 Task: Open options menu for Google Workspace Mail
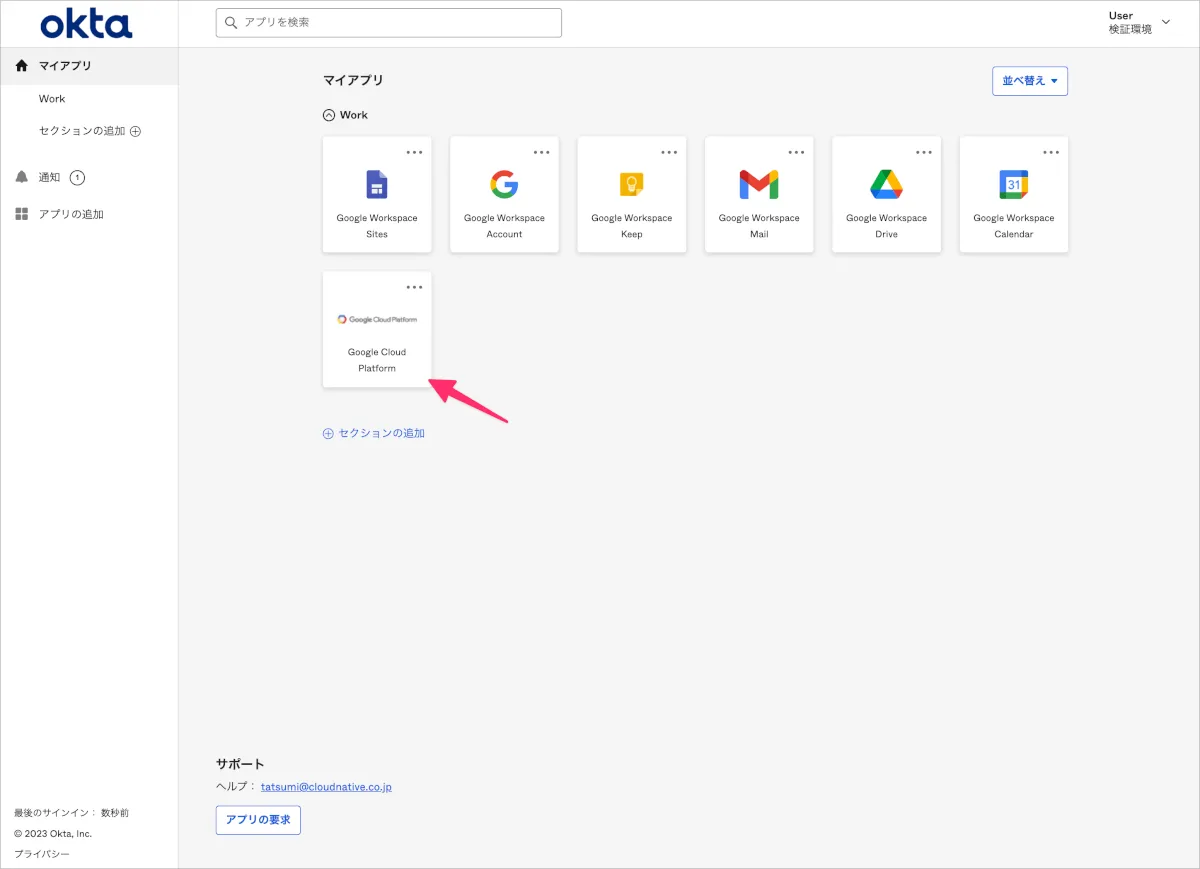click(796, 152)
